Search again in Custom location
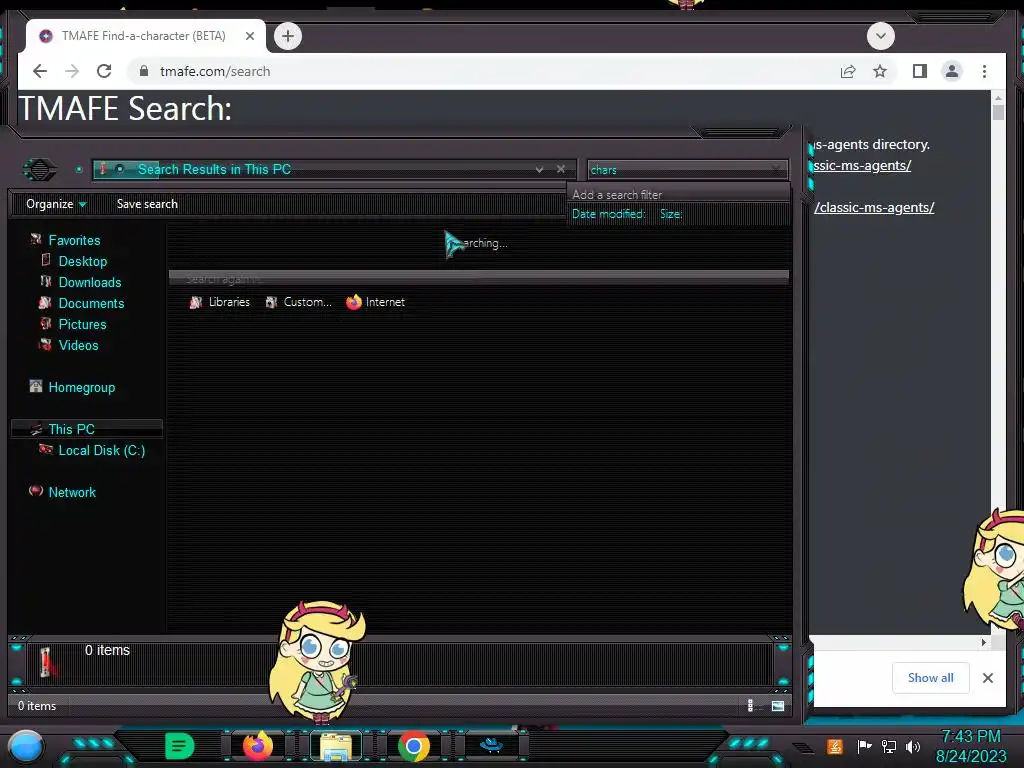Viewport: 1024px width, 768px height. pos(298,302)
